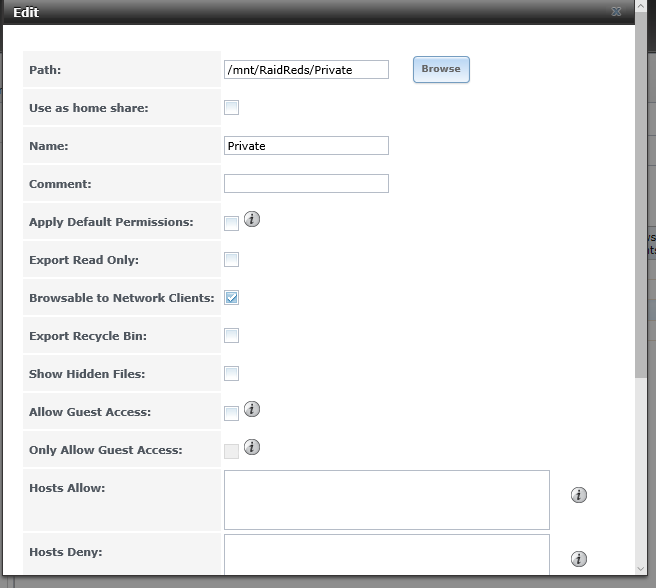Tick Apply Default Permissions checkbox

click(x=231, y=223)
